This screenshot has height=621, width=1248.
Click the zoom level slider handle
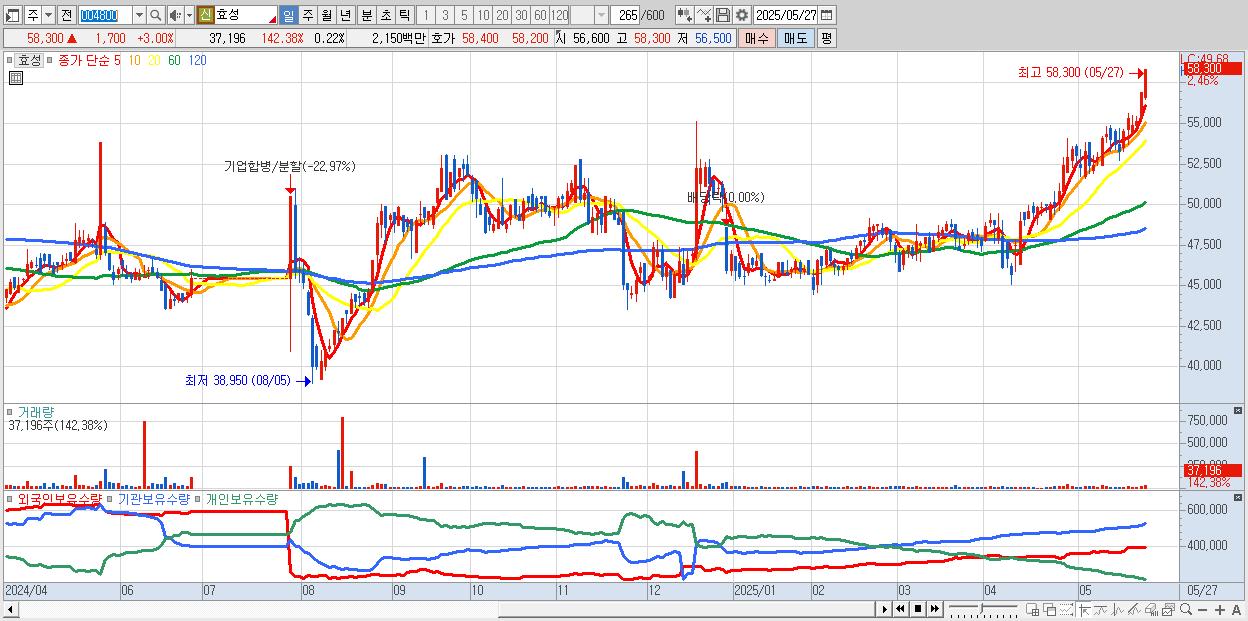pos(982,609)
